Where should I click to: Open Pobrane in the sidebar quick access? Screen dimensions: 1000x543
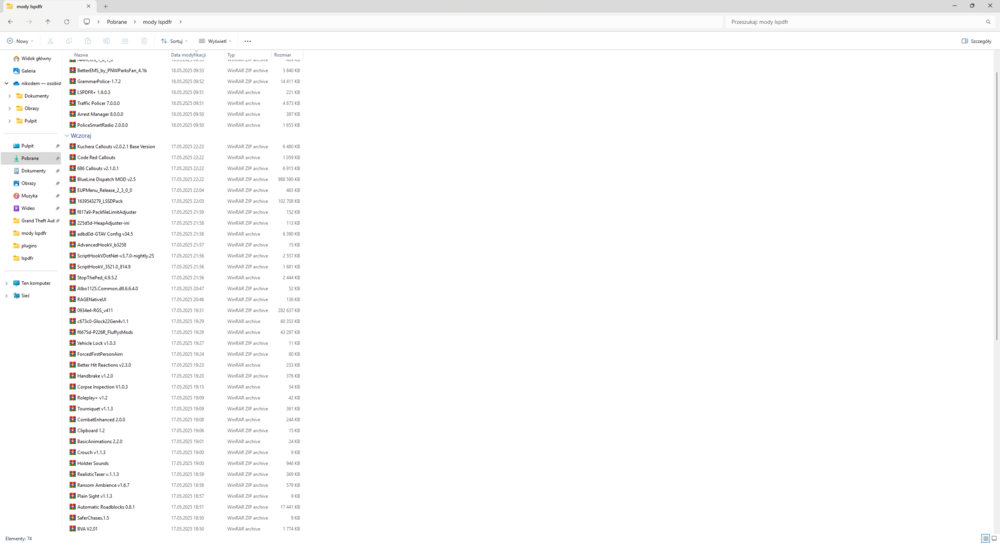pos(31,158)
